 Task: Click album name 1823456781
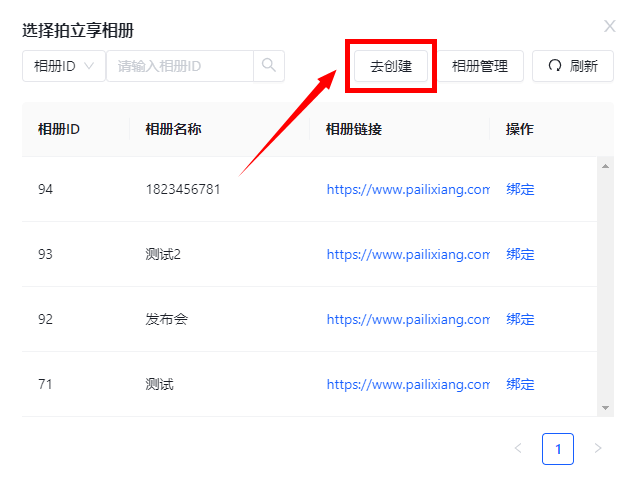(183, 189)
